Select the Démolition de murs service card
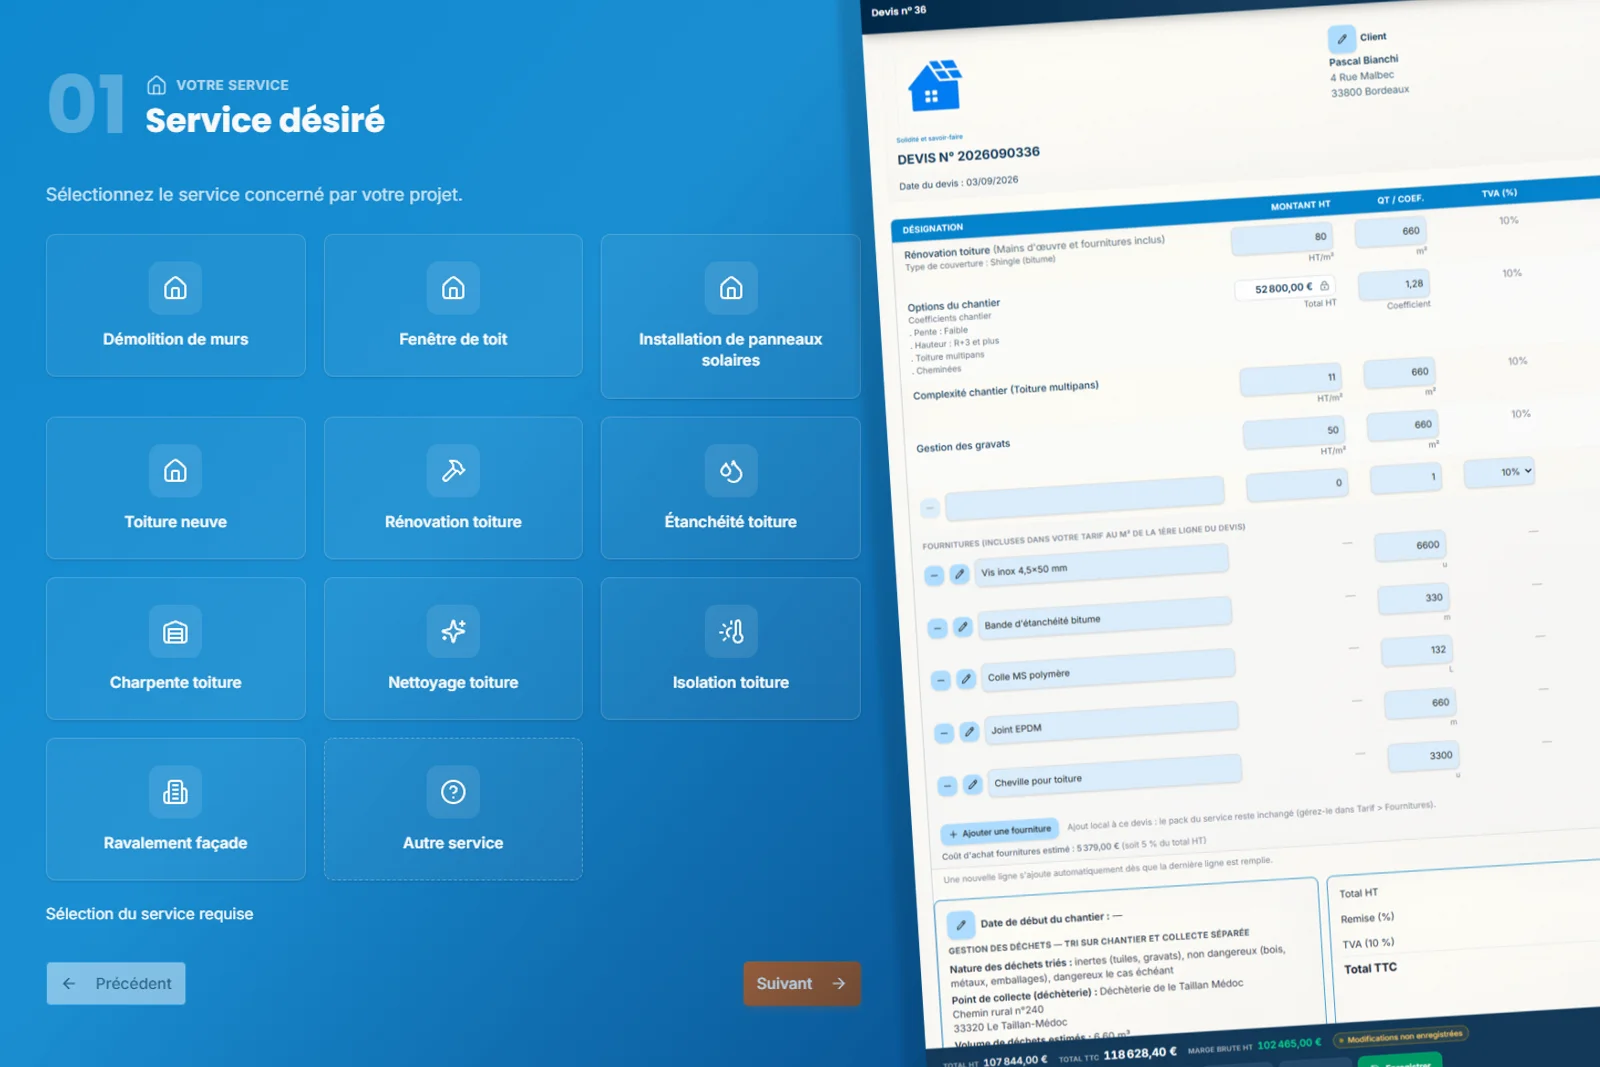1600x1067 pixels. click(x=175, y=305)
